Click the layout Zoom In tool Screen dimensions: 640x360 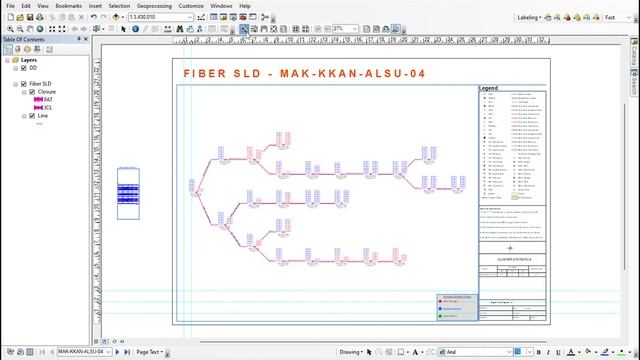pos(244,29)
